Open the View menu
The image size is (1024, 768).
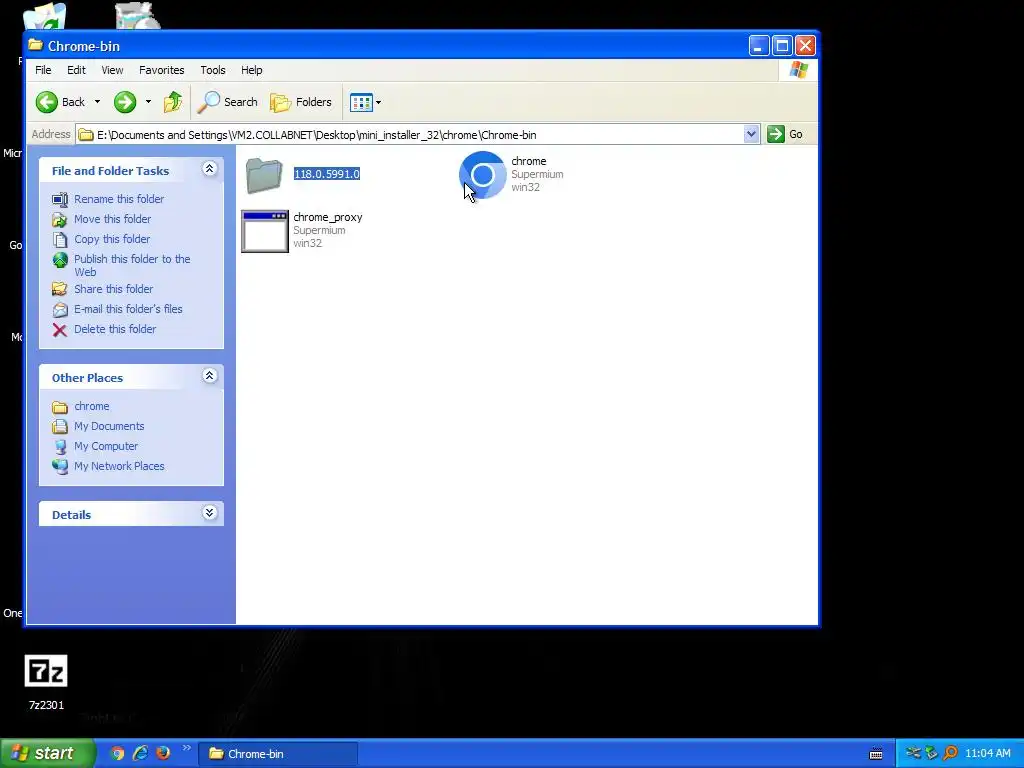click(x=112, y=70)
